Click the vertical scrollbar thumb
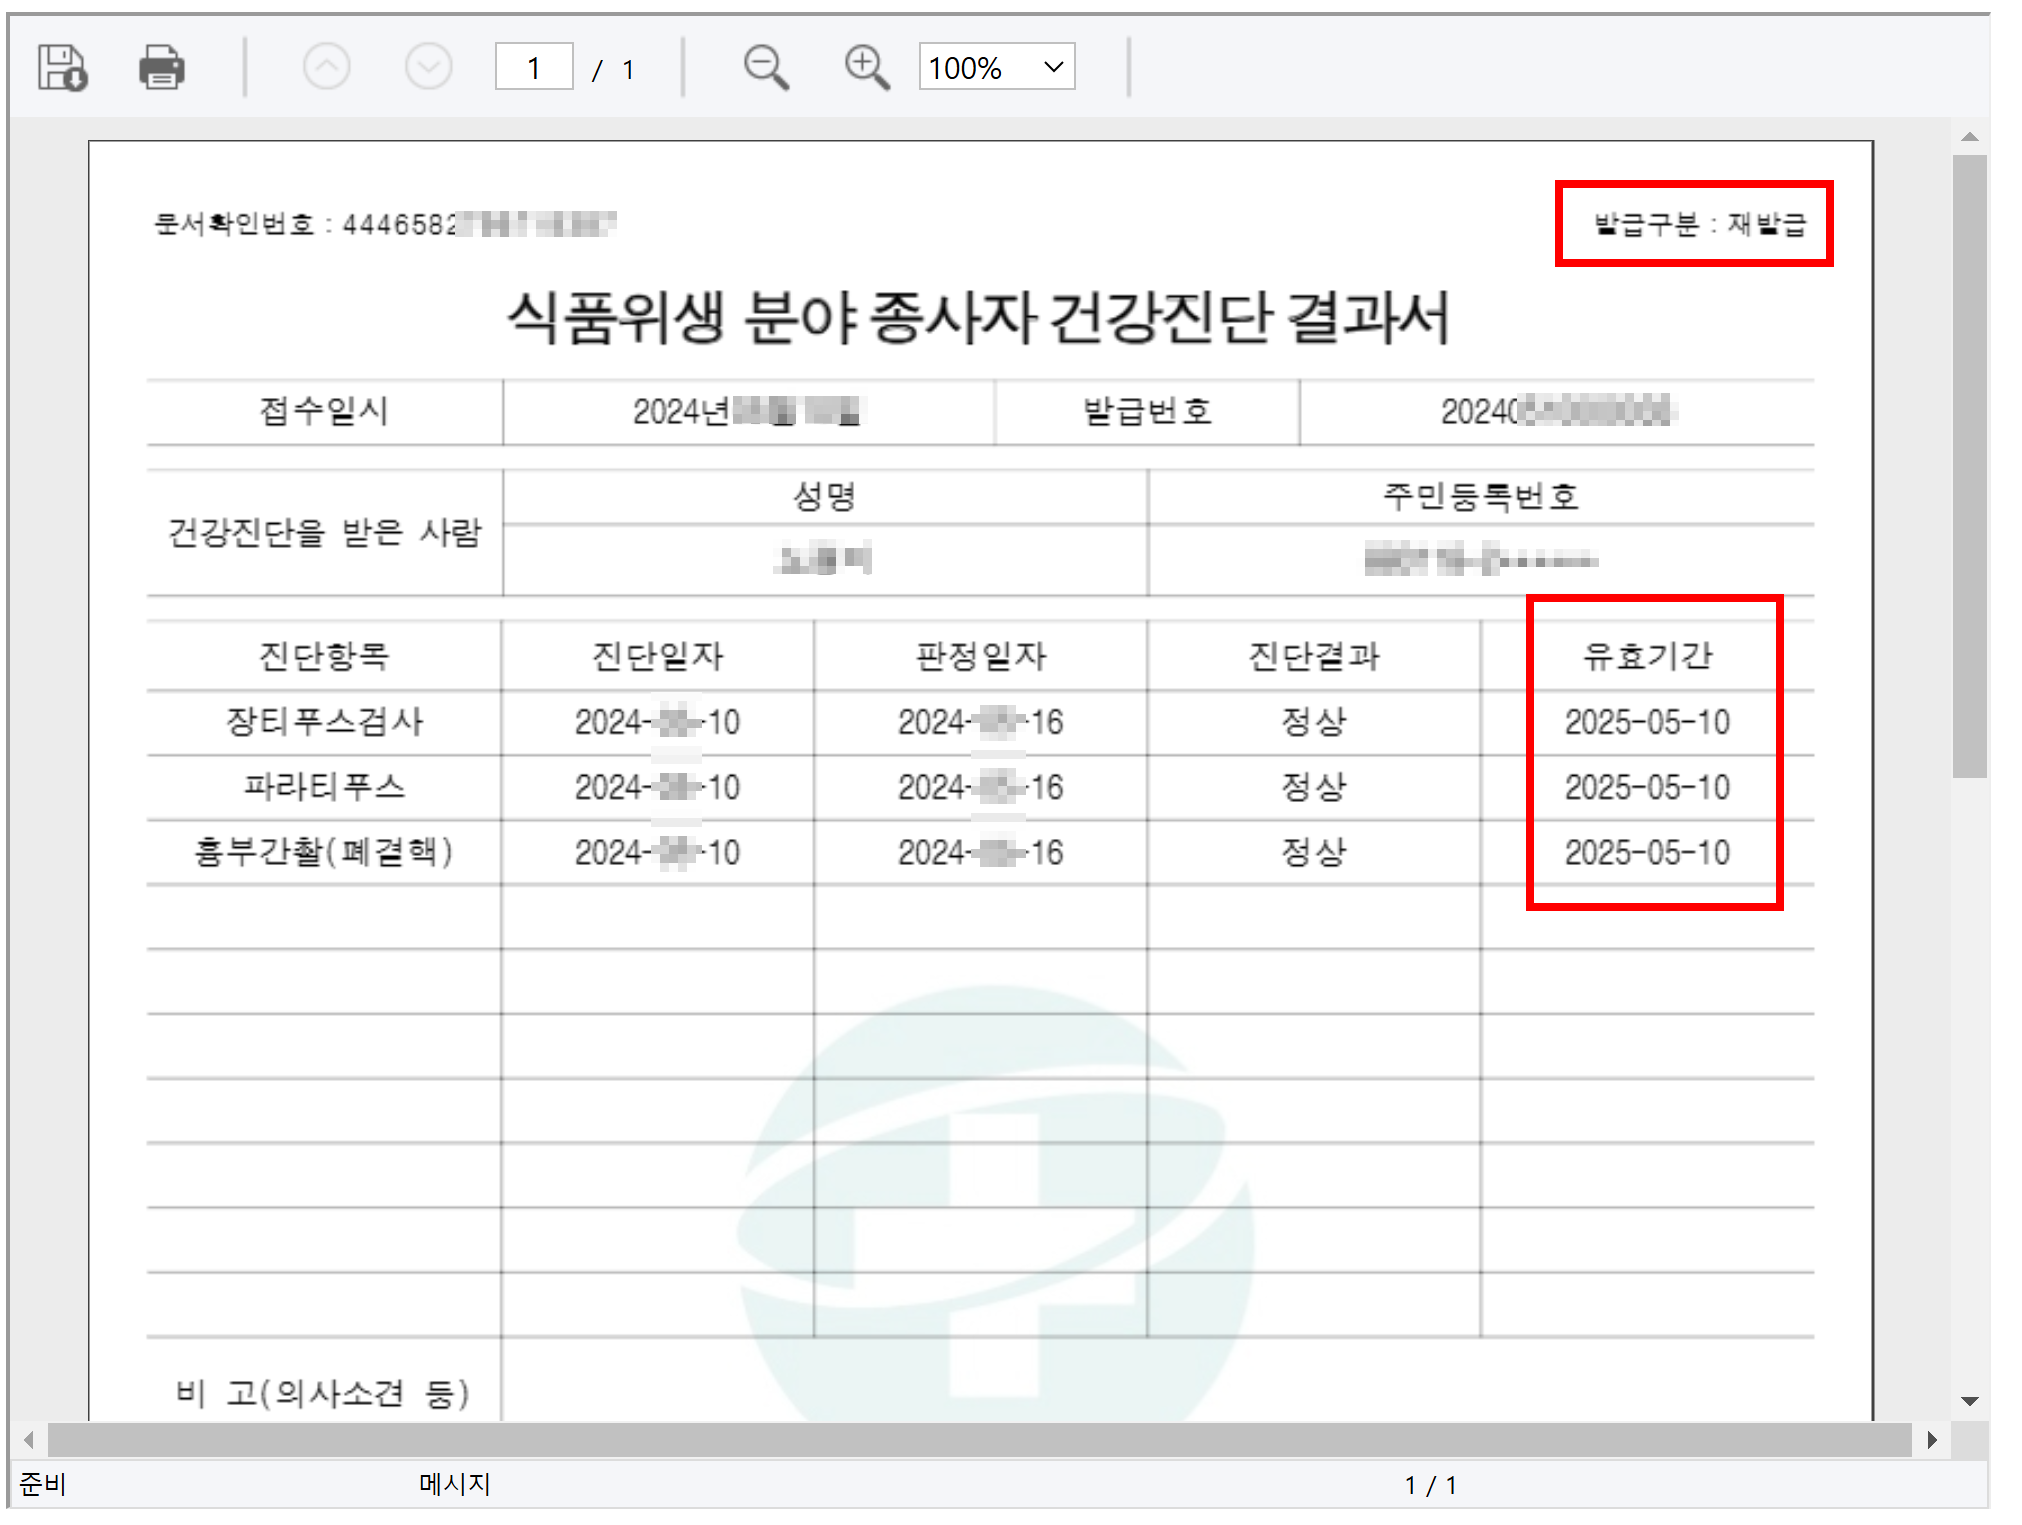Viewport: 2022px width, 1525px height. pos(1969,465)
